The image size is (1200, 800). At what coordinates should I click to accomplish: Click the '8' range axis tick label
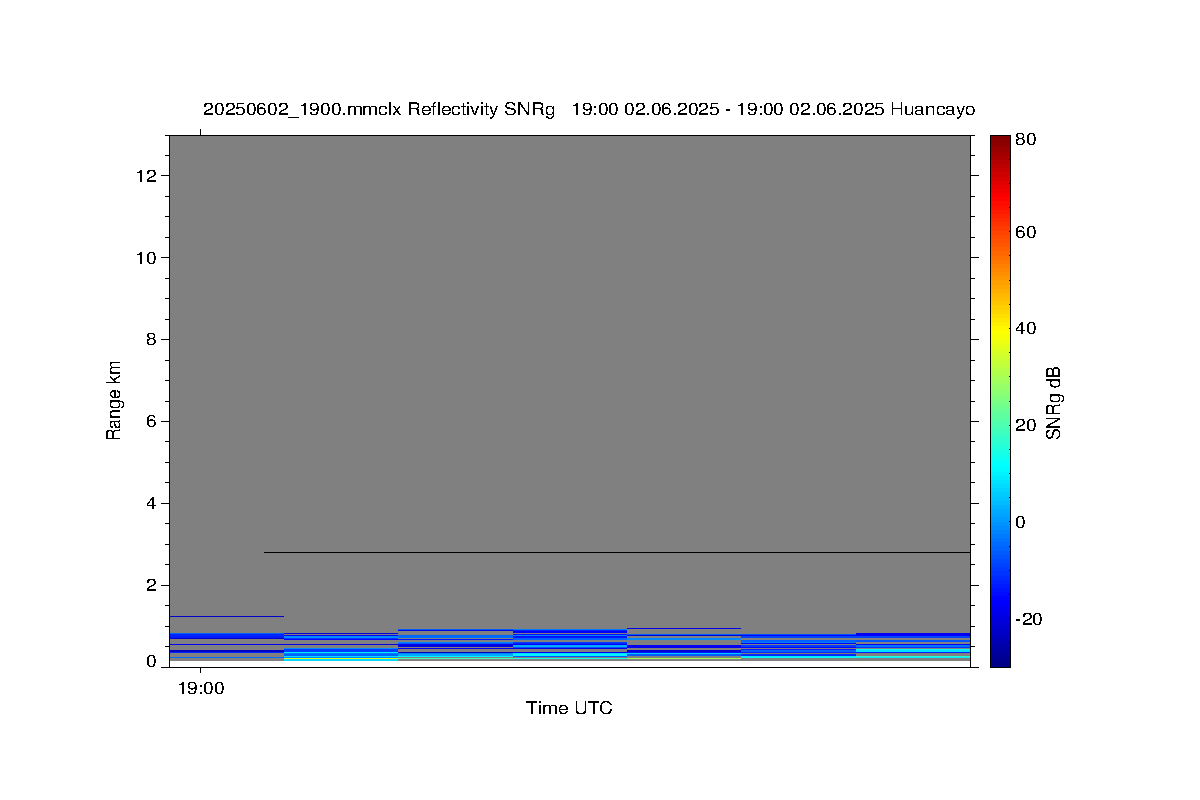152,340
